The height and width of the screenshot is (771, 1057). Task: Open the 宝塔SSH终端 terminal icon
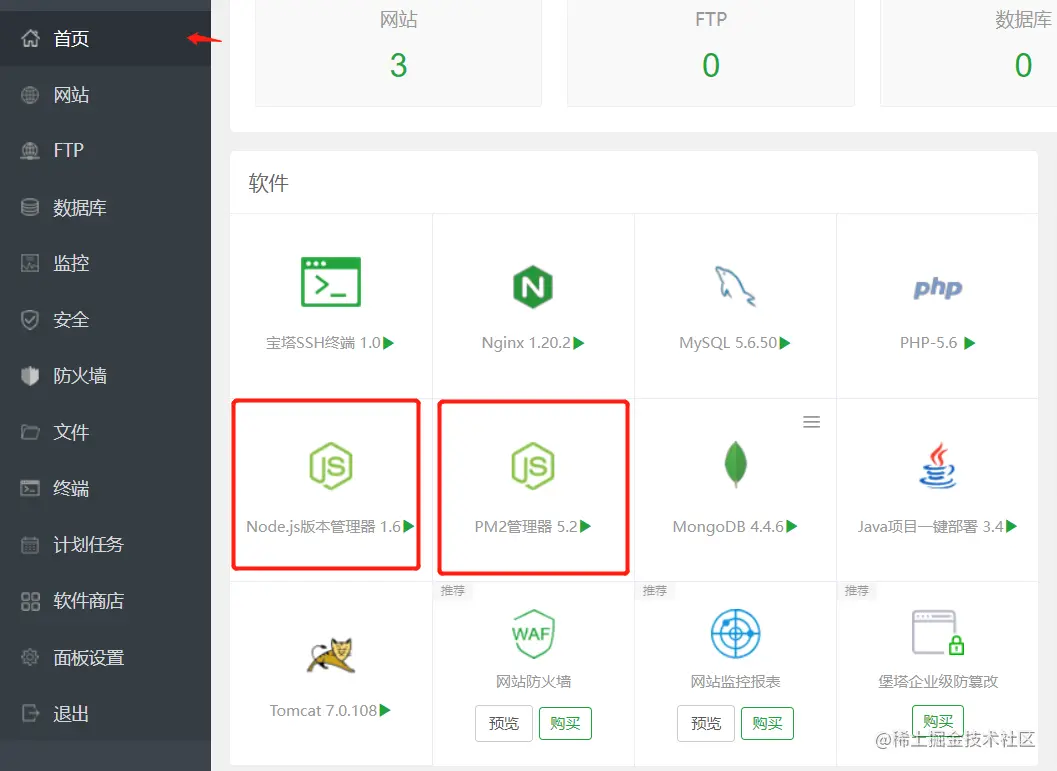(x=330, y=282)
